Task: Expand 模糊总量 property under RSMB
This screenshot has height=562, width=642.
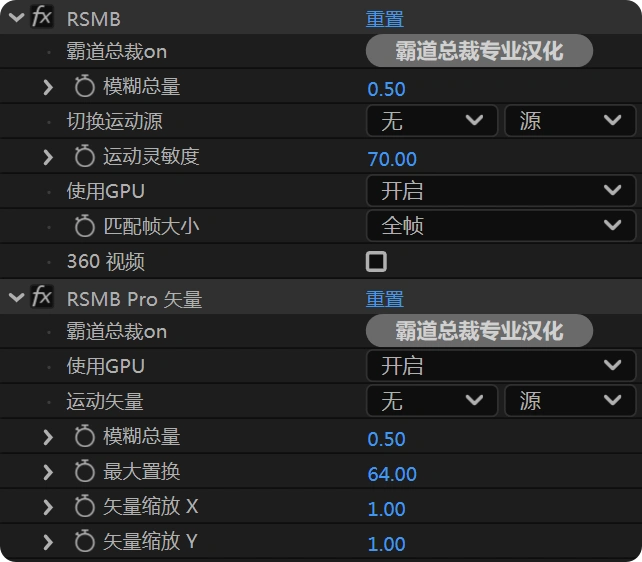Action: click(48, 87)
